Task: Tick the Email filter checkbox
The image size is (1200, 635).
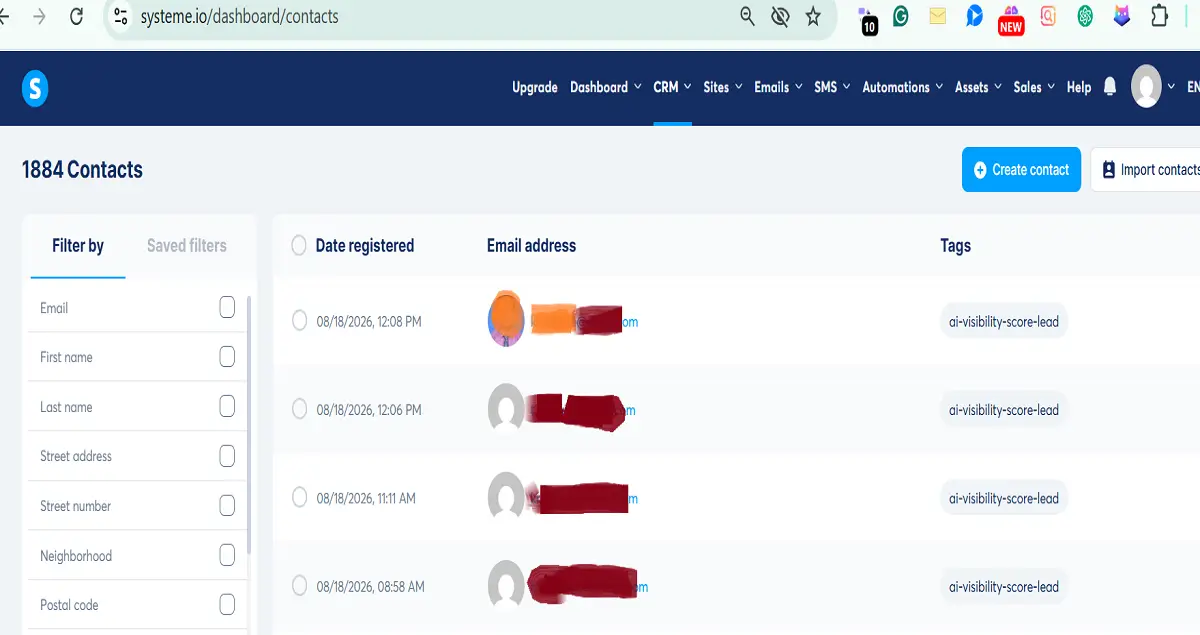Action: click(x=227, y=307)
